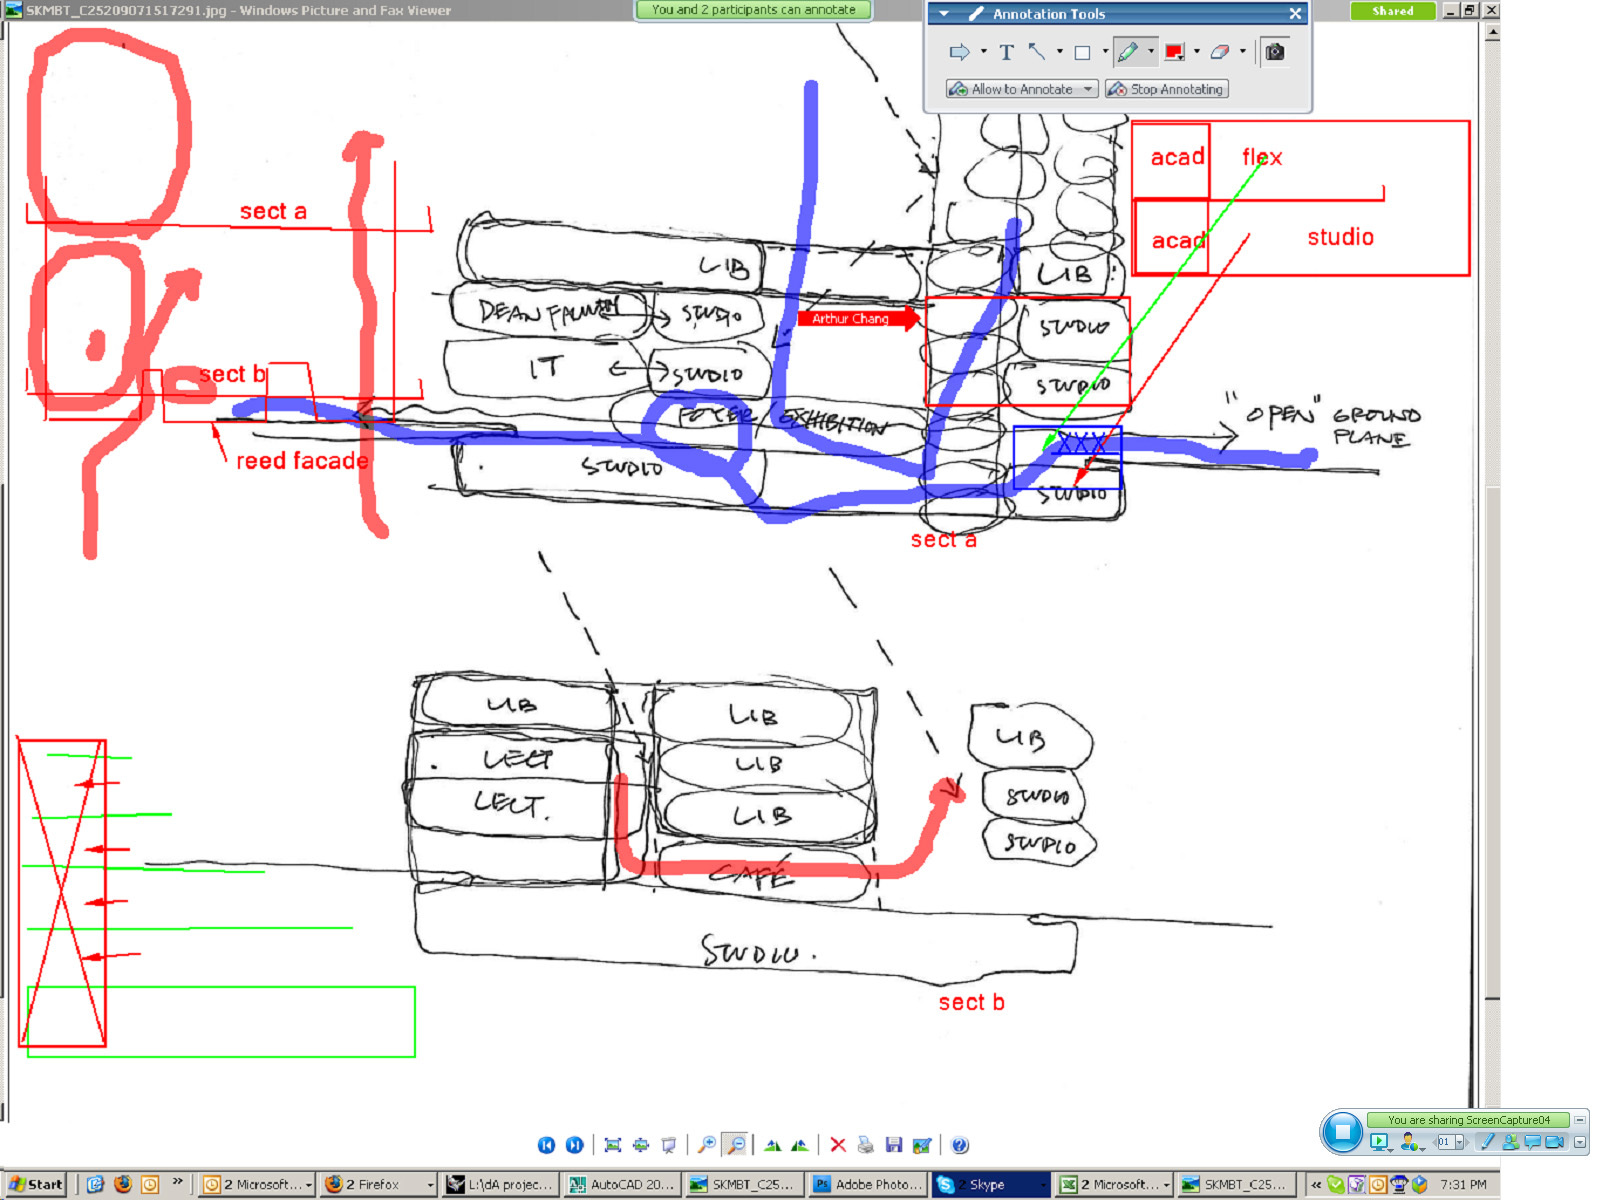Viewport: 1600px width, 1200px height.
Task: Expand more options in sharing bar
Action: [x=1580, y=1142]
